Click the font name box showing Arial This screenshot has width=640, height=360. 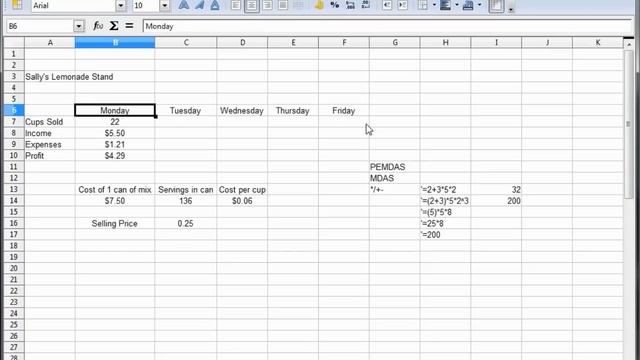(x=73, y=5)
